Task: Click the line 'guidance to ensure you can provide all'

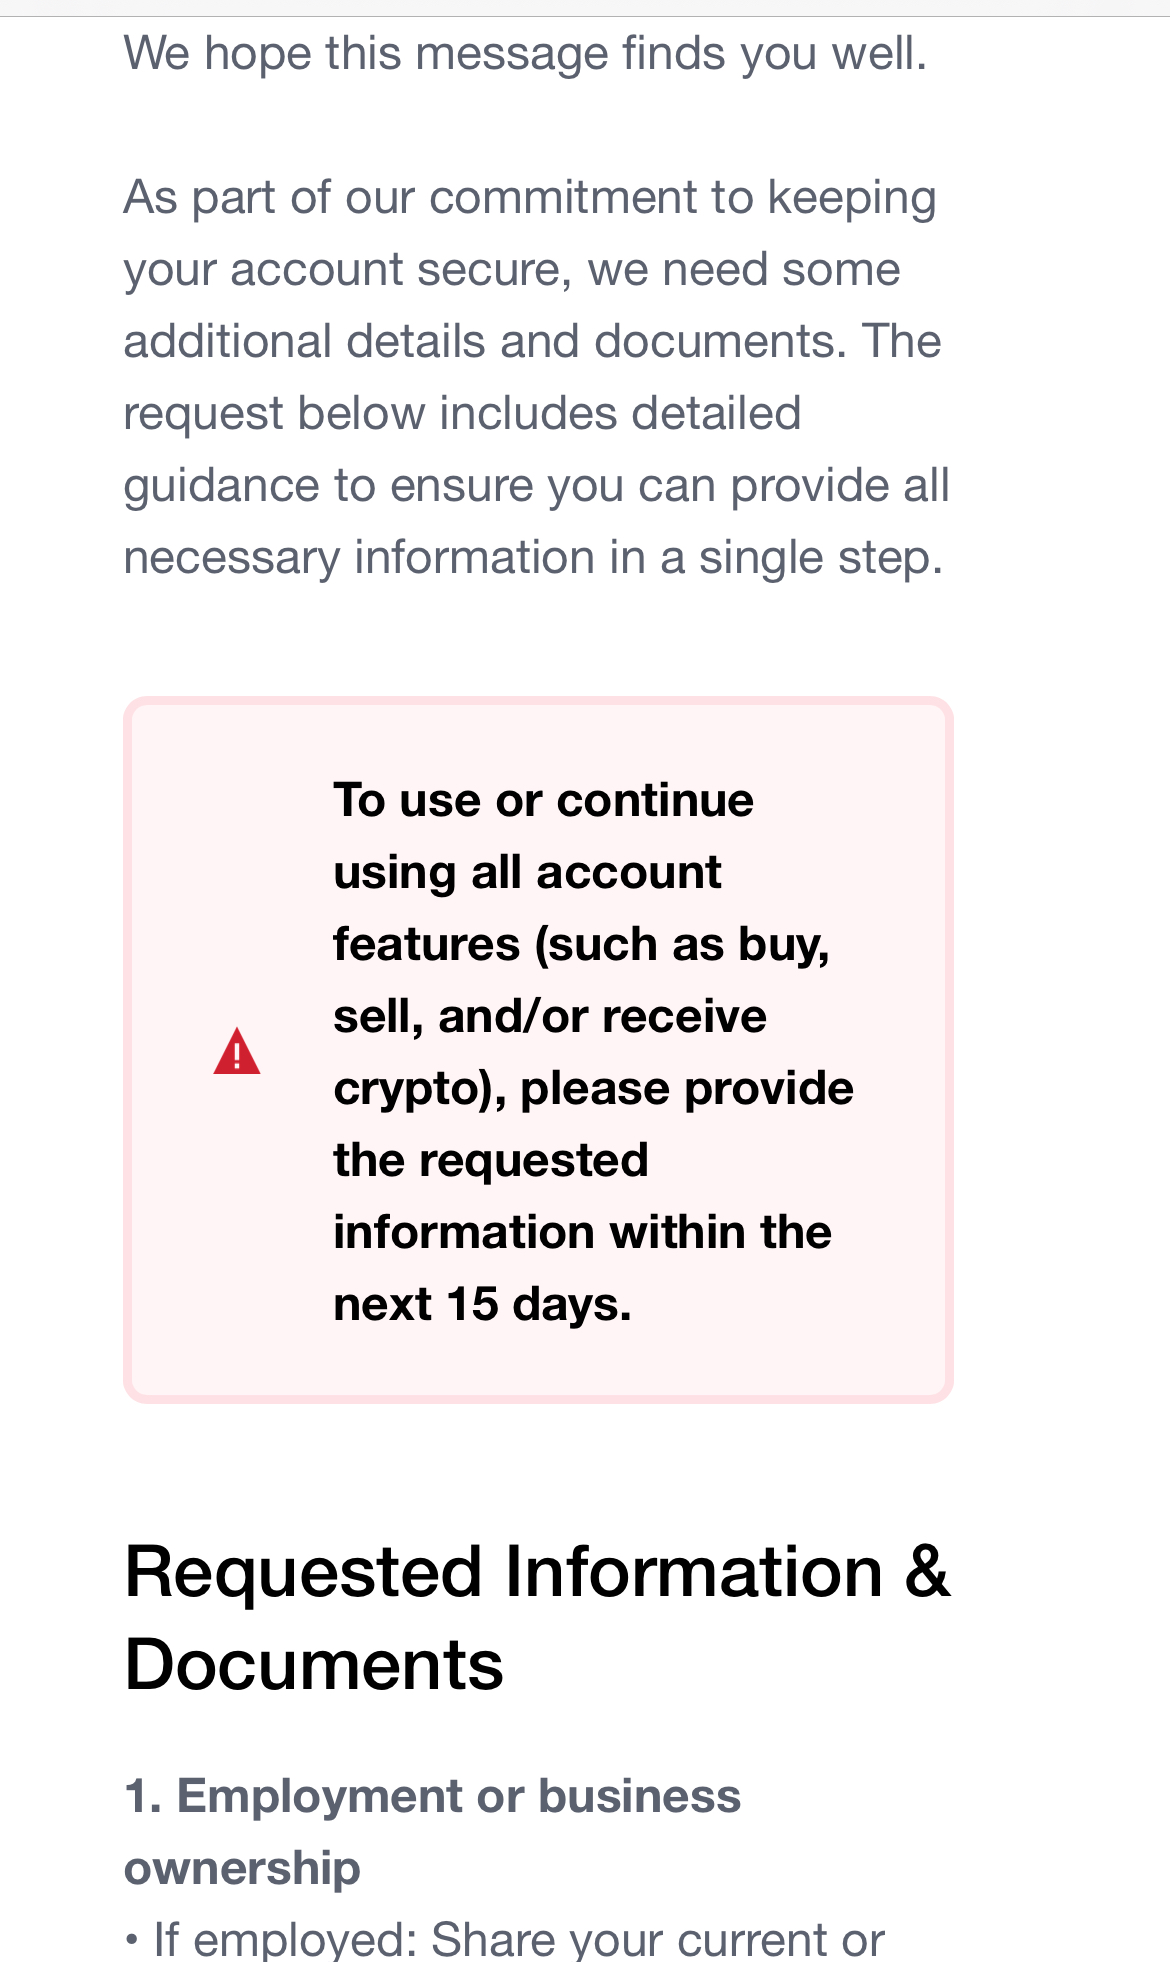Action: click(537, 486)
